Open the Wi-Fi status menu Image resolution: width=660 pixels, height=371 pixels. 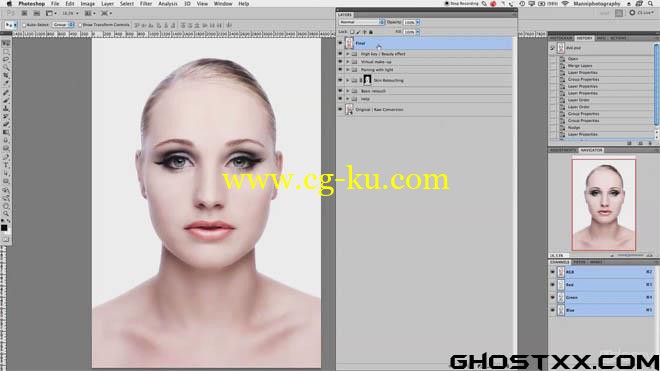(565, 4)
